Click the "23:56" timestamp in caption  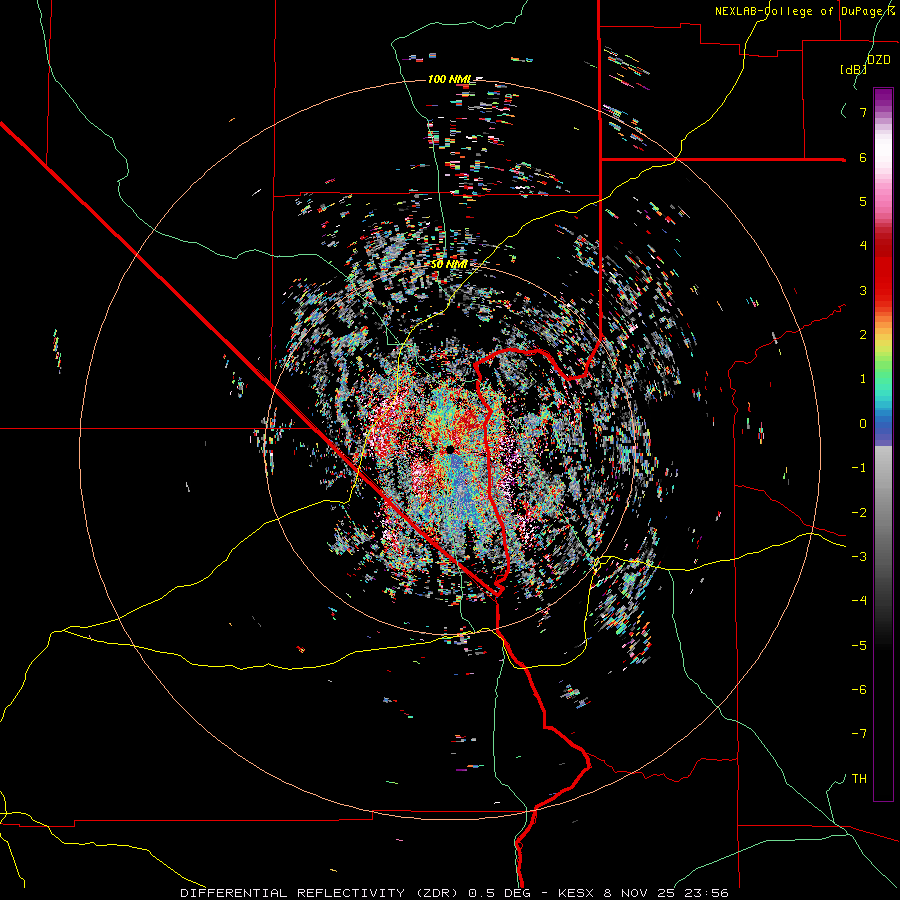(x=705, y=893)
